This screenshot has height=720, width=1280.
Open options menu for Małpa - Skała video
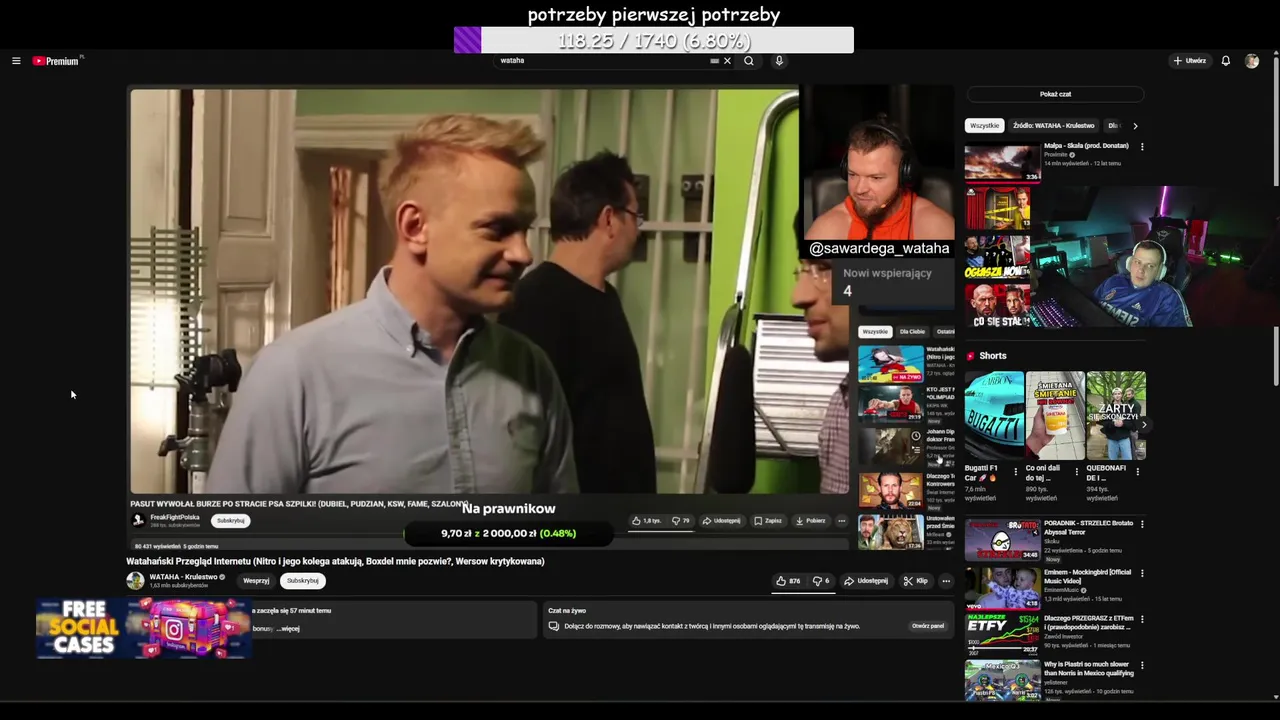pyautogui.click(x=1142, y=147)
